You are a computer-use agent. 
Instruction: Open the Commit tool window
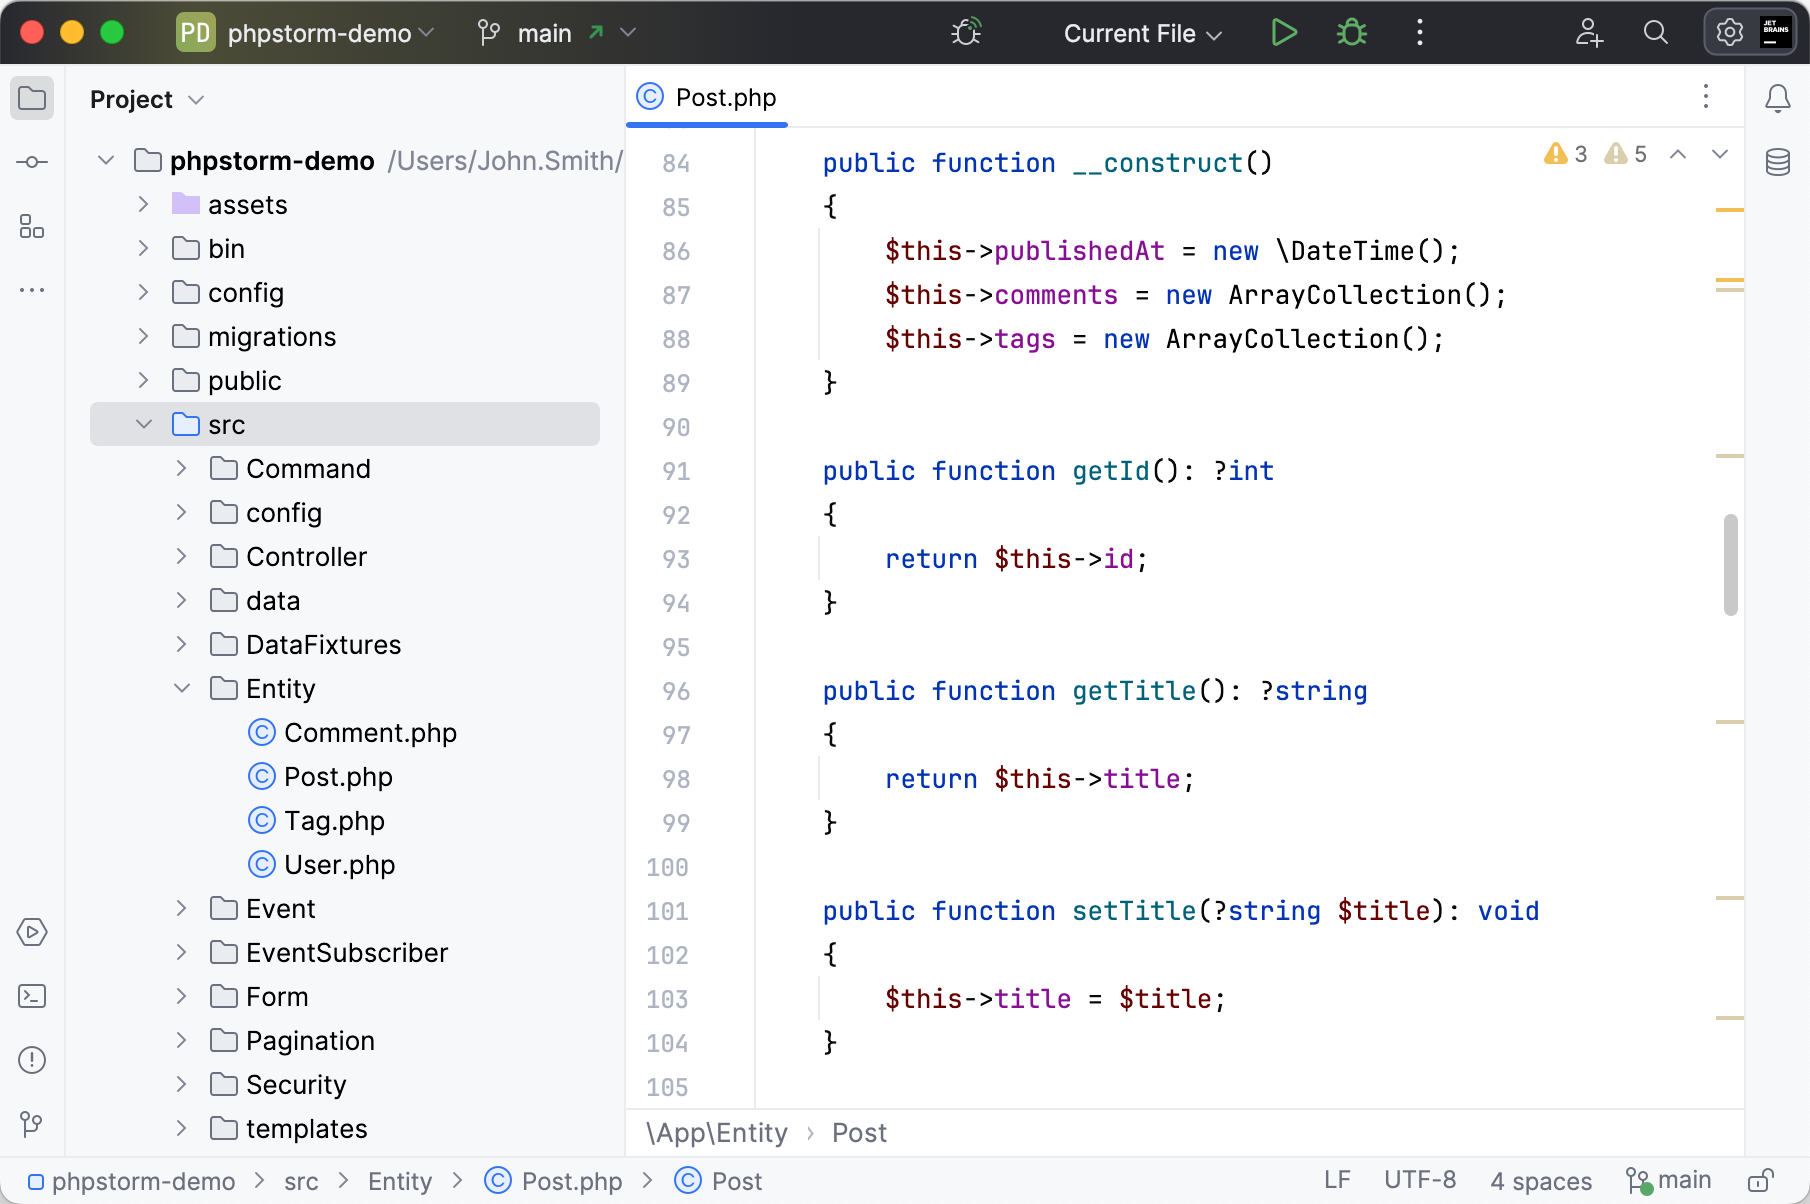pos(32,162)
